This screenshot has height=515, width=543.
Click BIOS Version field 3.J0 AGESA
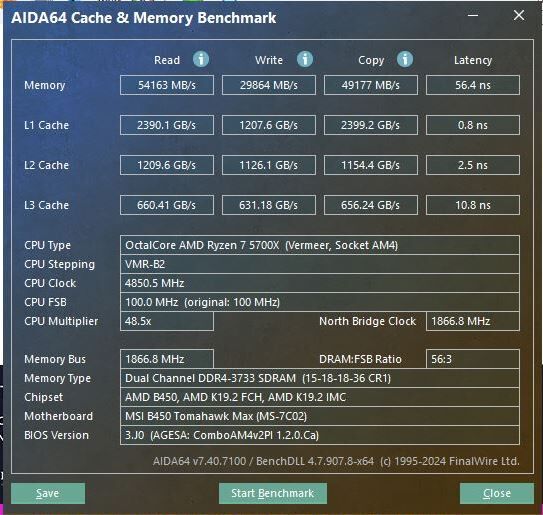tap(320, 435)
